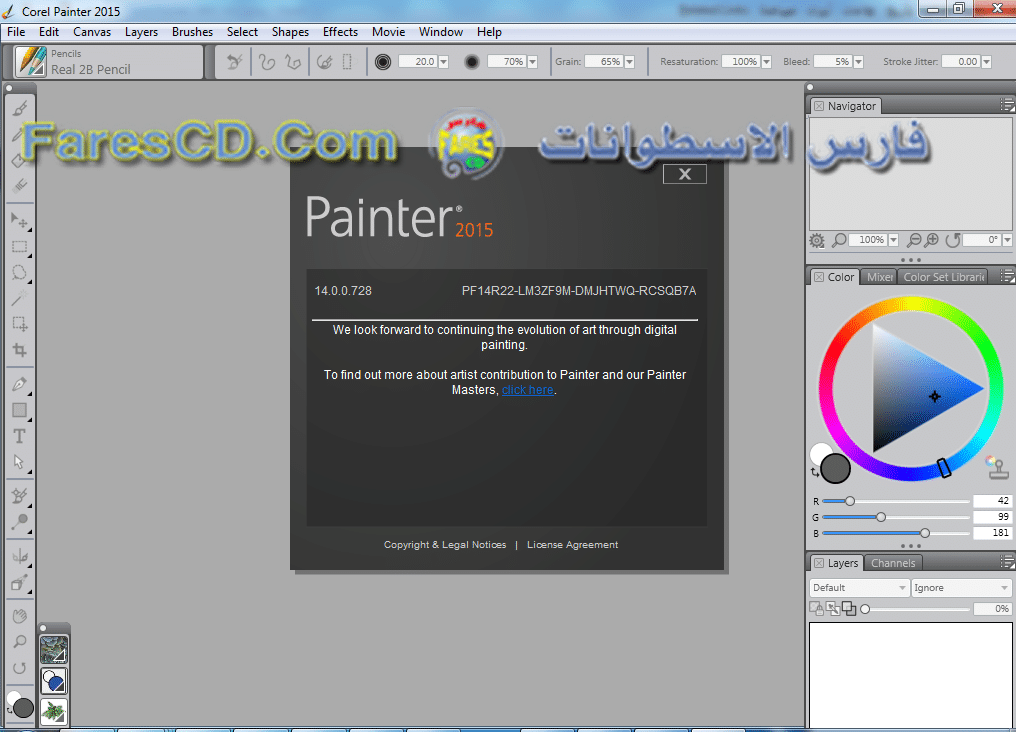
Task: Select the Shape Selection arrow tool
Action: (x=19, y=462)
